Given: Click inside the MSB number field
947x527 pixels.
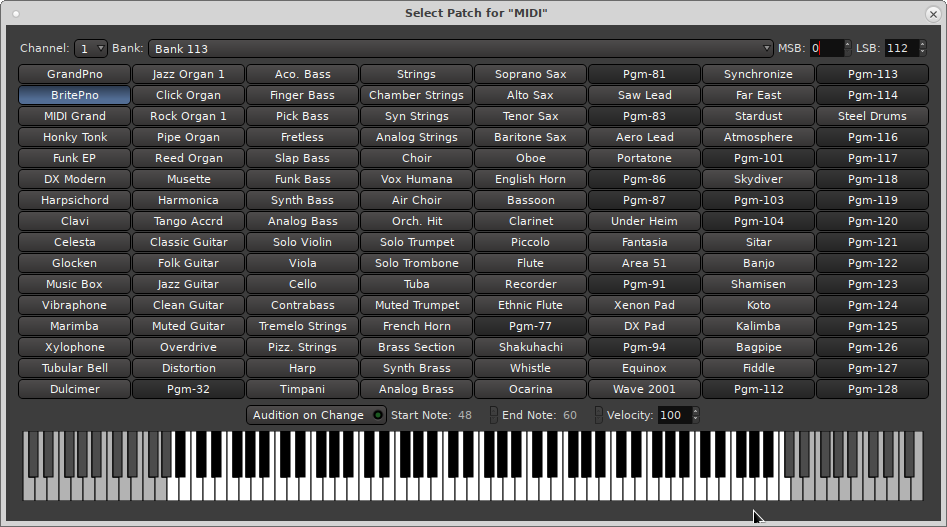Looking at the screenshot, I should [826, 48].
